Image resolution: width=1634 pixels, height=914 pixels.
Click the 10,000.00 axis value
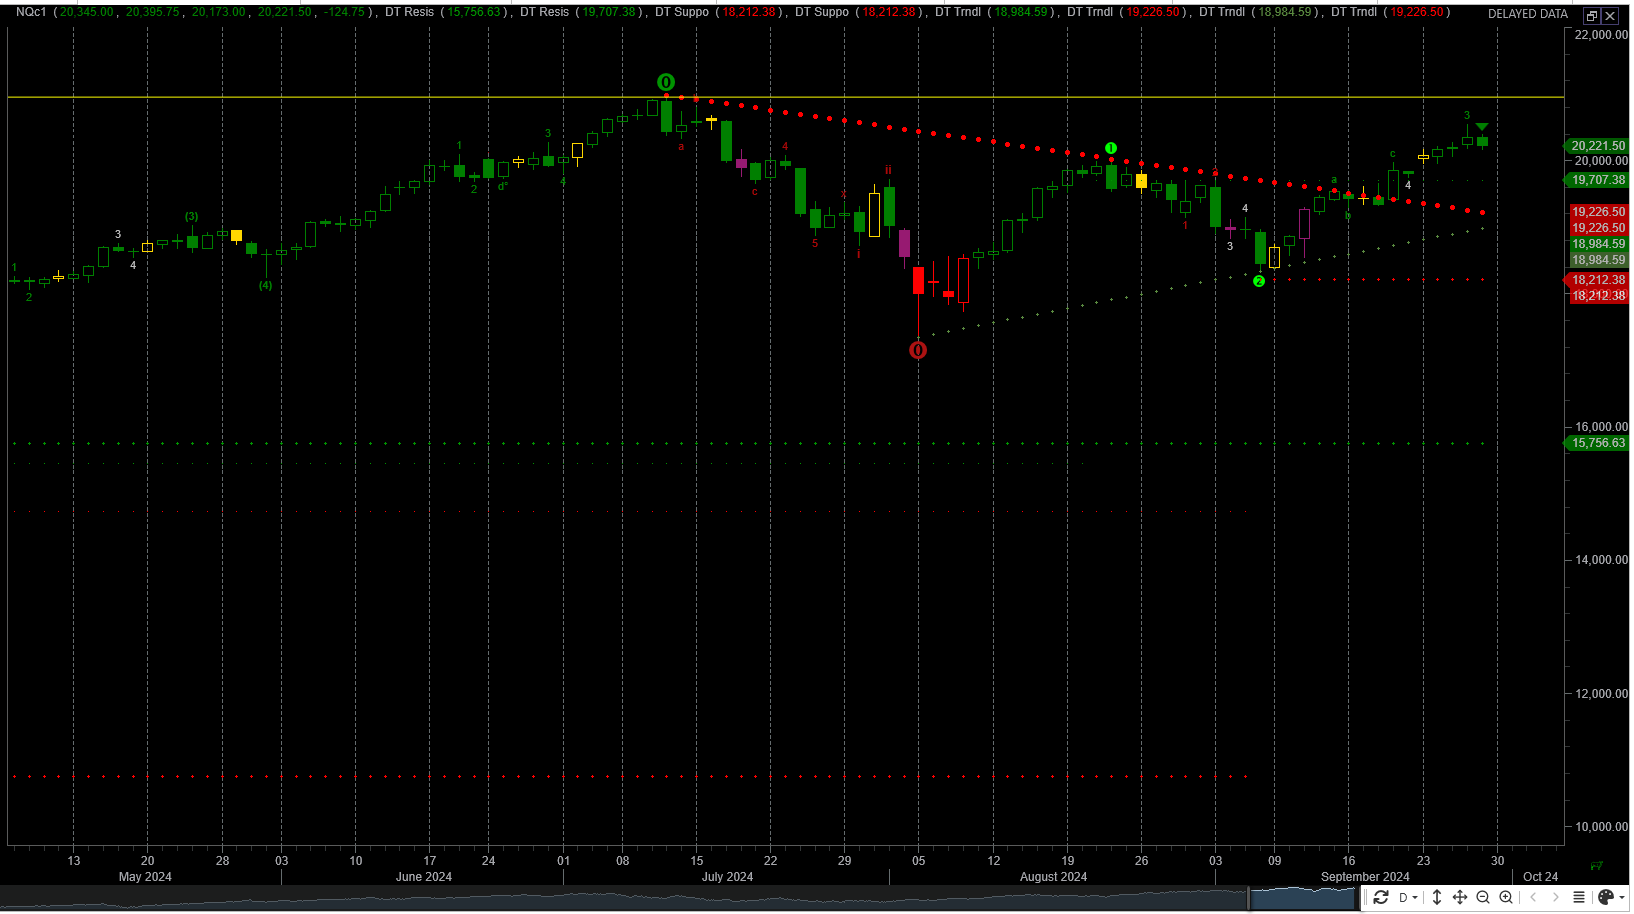[1601, 827]
